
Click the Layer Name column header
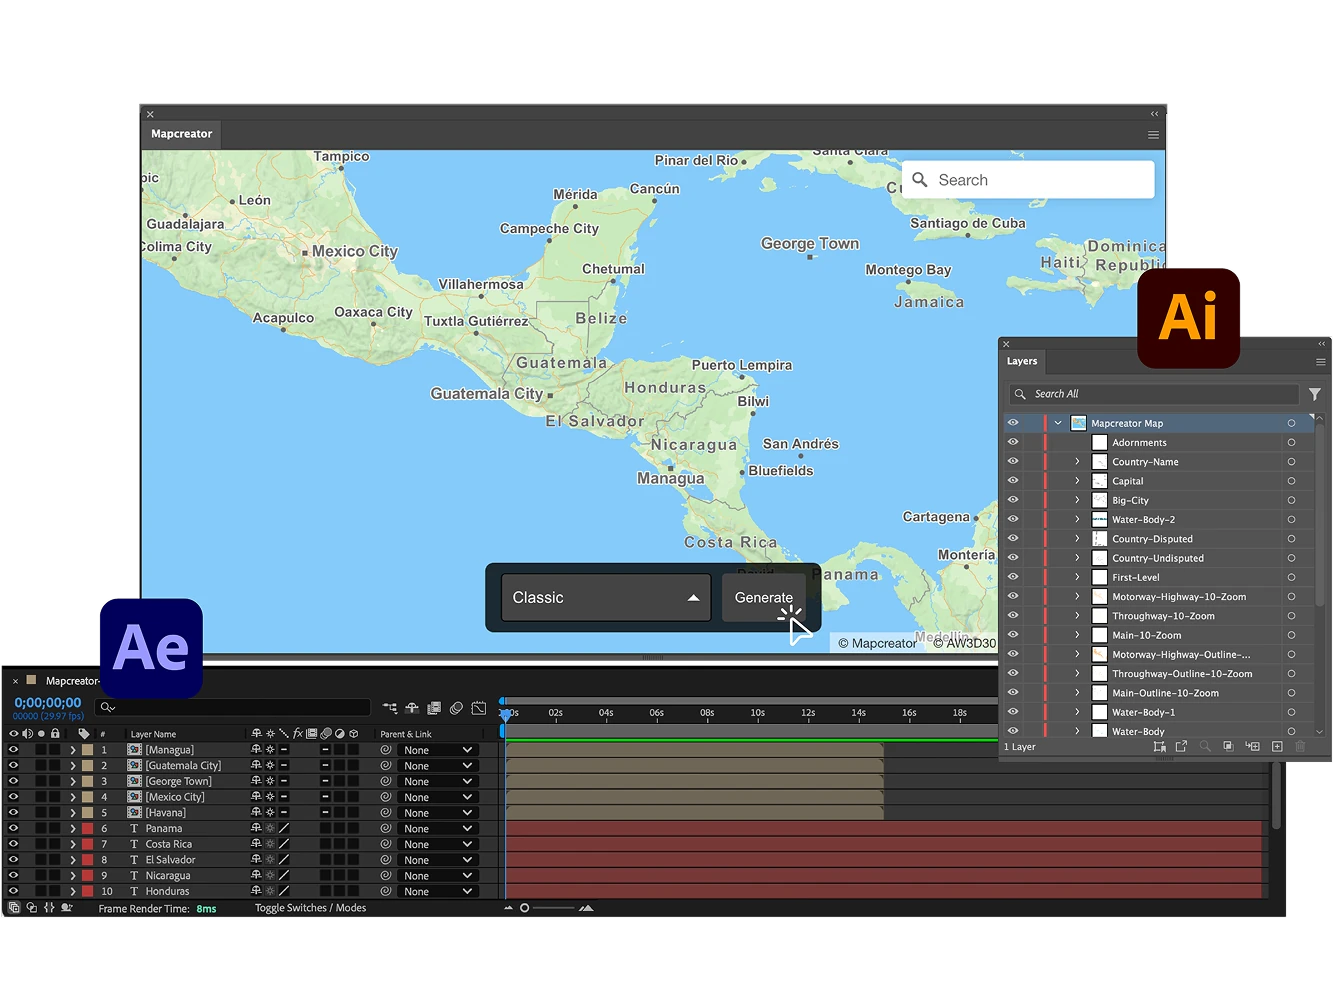tap(153, 734)
